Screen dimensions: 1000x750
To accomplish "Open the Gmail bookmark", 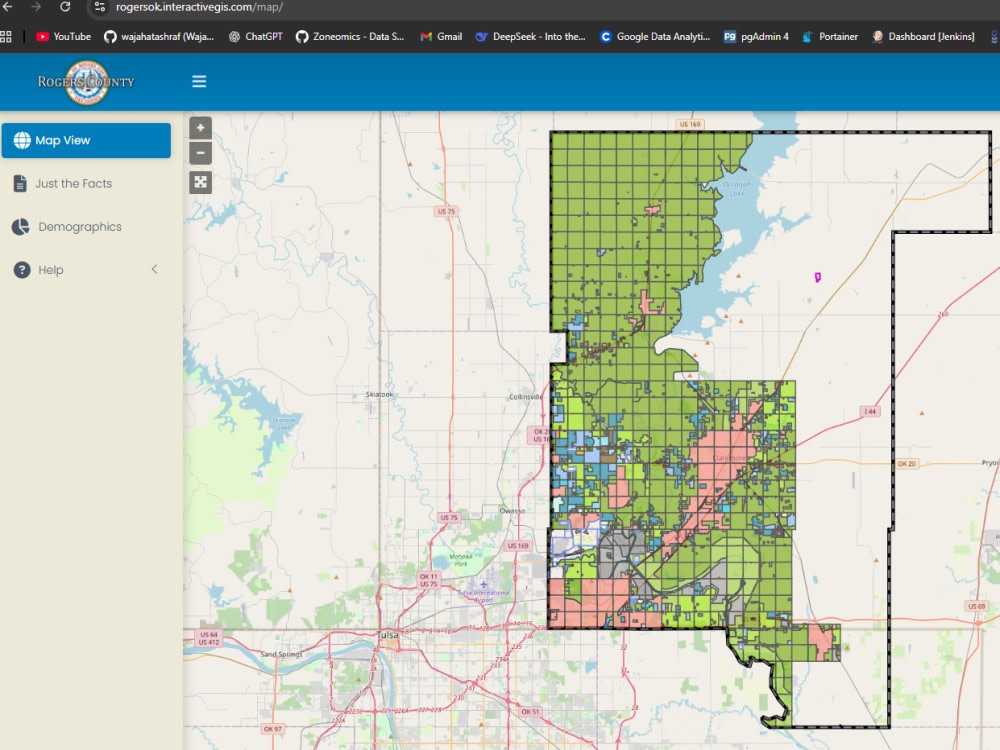I will (x=441, y=36).
